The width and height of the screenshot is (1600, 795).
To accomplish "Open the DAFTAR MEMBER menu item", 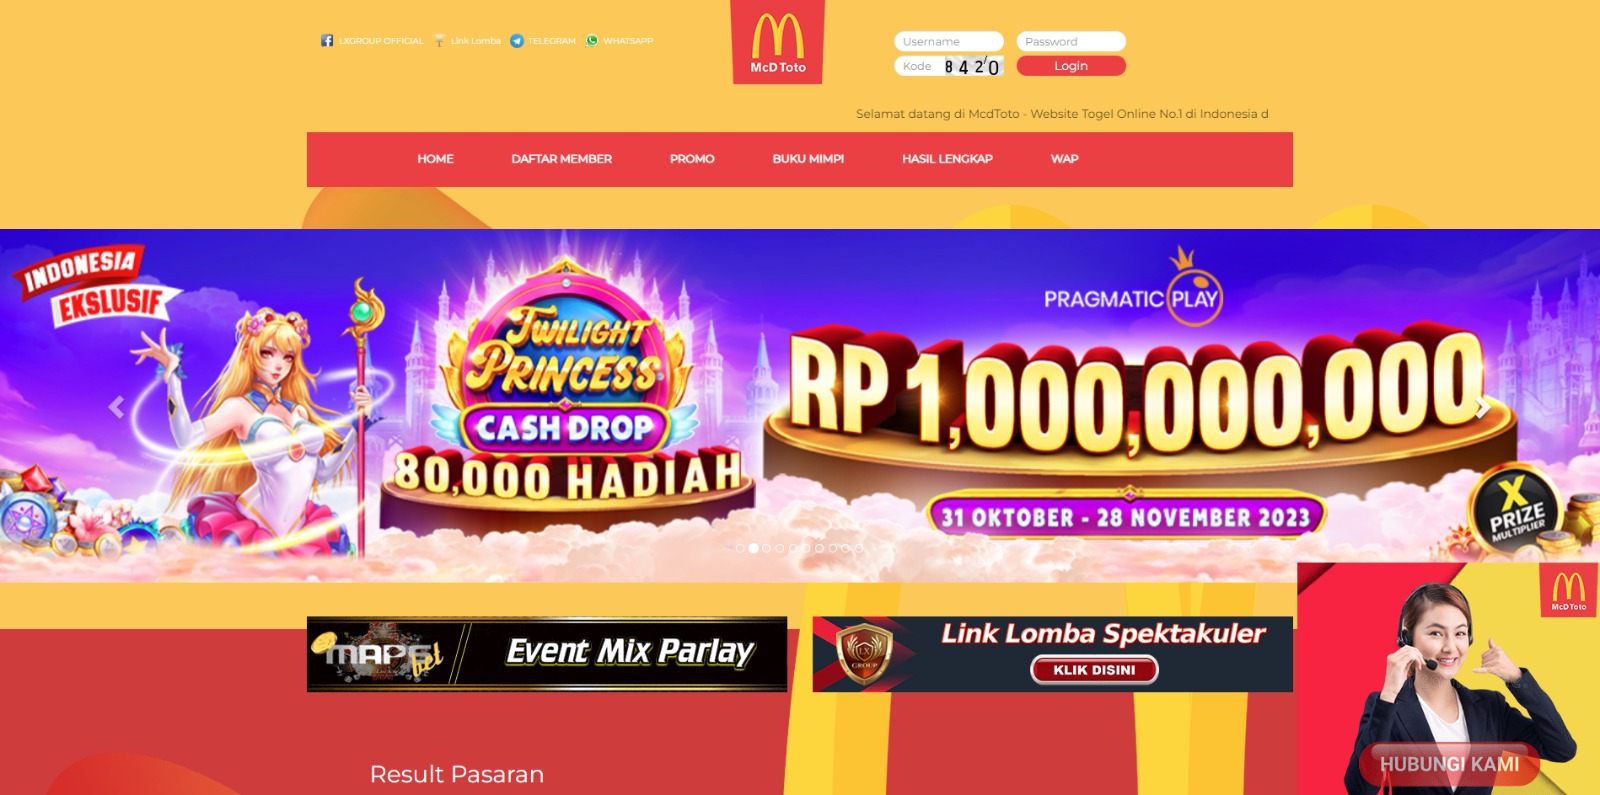I will (561, 159).
